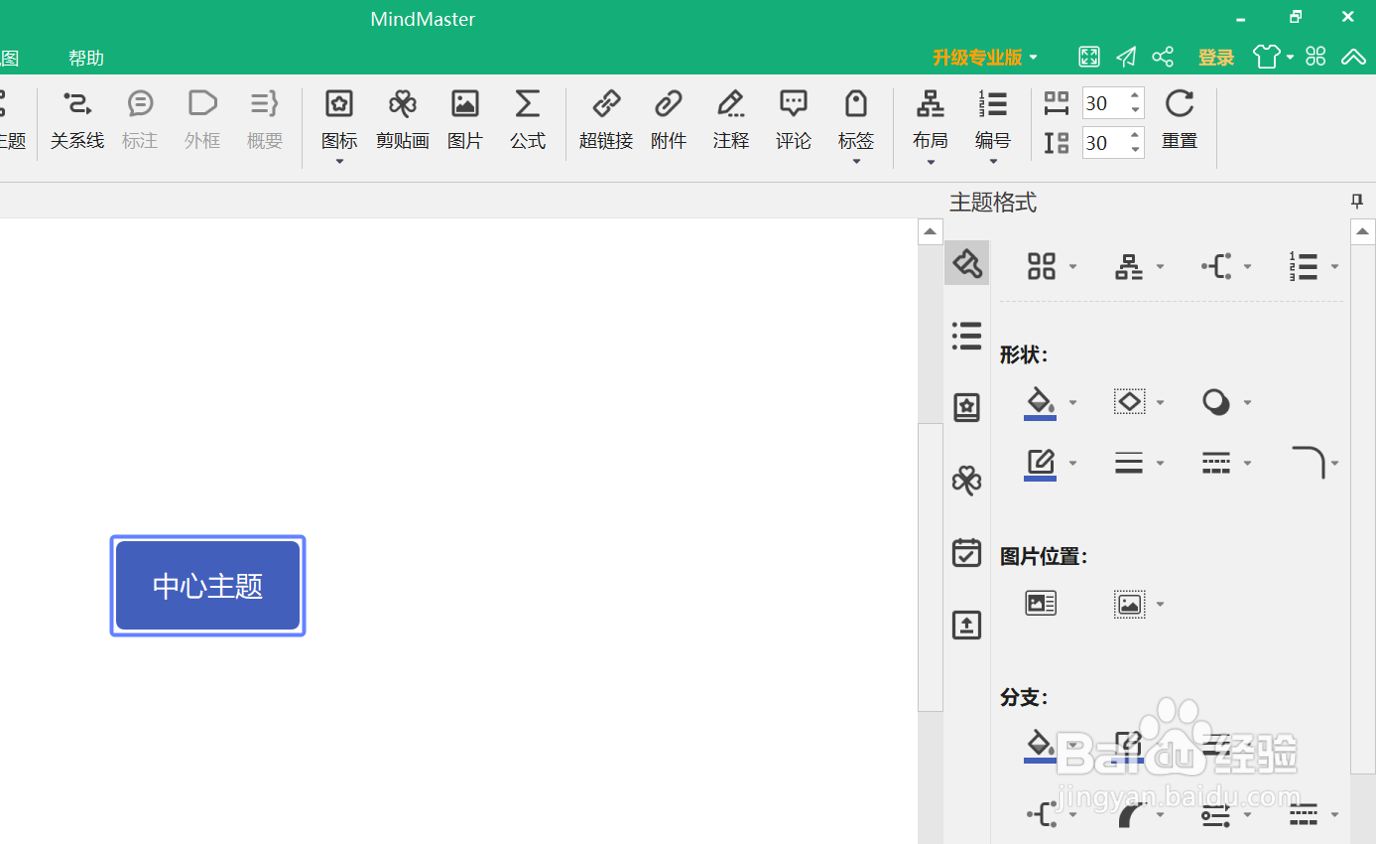
Task: Open the clipart tab in side panel
Action: 966,480
